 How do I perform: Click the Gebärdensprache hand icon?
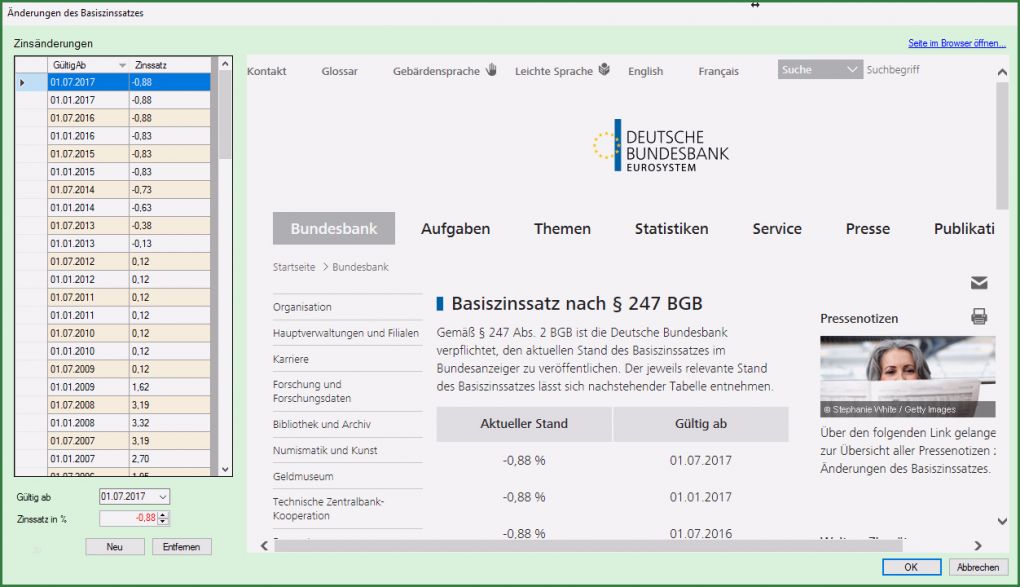[x=491, y=70]
